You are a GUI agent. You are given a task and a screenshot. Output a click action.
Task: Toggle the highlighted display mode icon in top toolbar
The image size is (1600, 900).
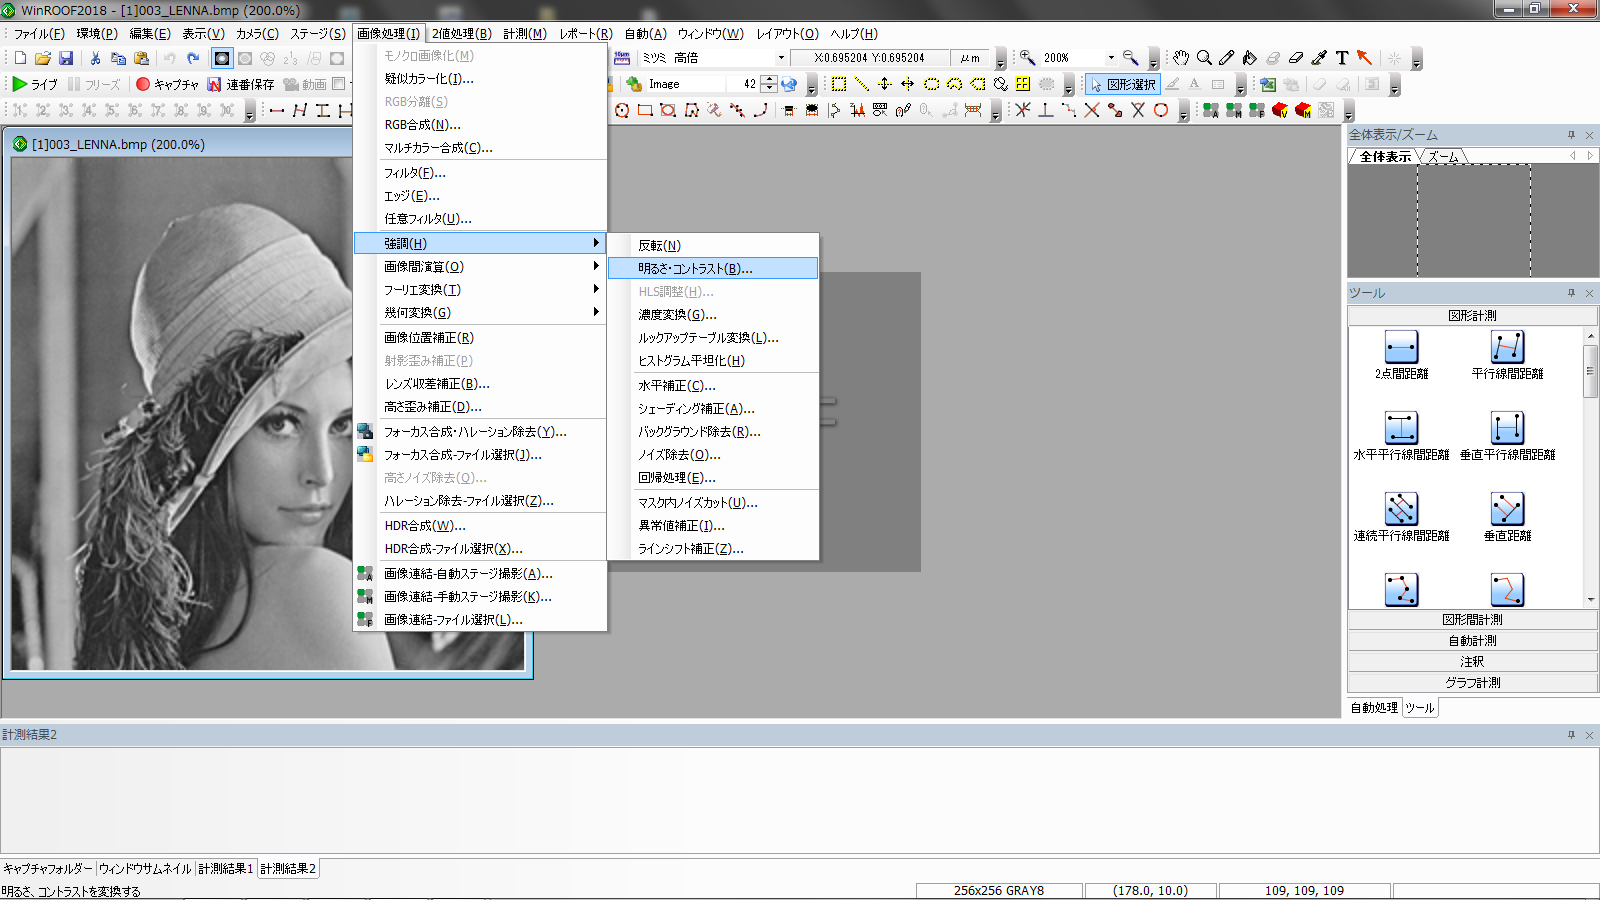pos(222,58)
